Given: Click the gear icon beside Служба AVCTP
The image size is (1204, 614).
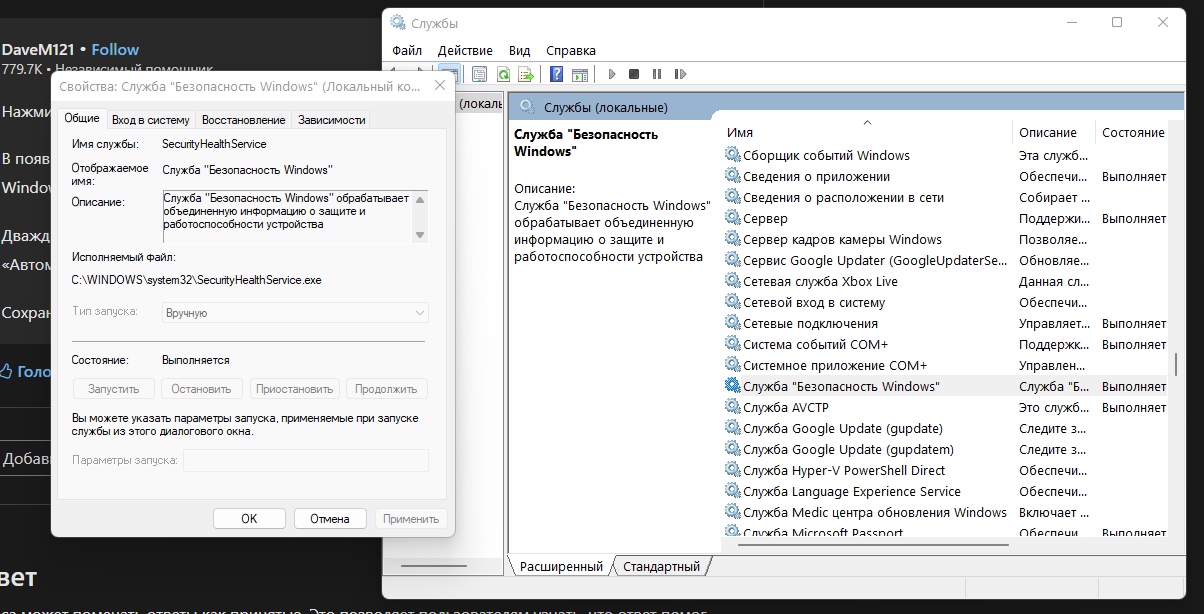Looking at the screenshot, I should coord(732,407).
